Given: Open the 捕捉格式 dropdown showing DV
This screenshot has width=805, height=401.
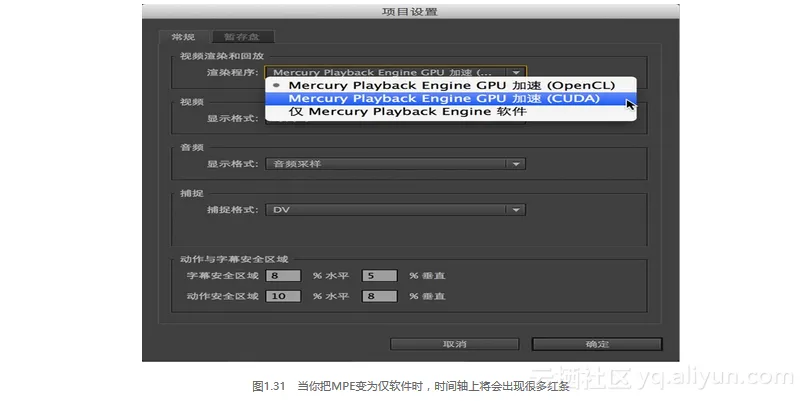Looking at the screenshot, I should [395, 209].
